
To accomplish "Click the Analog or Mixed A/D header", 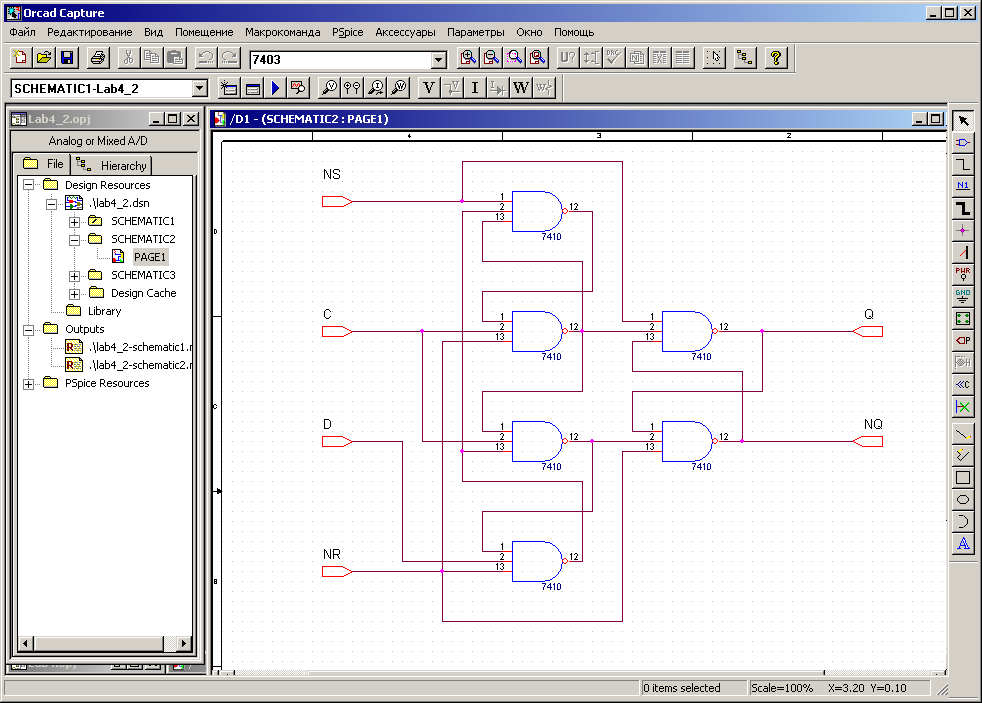I will pyautogui.click(x=98, y=141).
